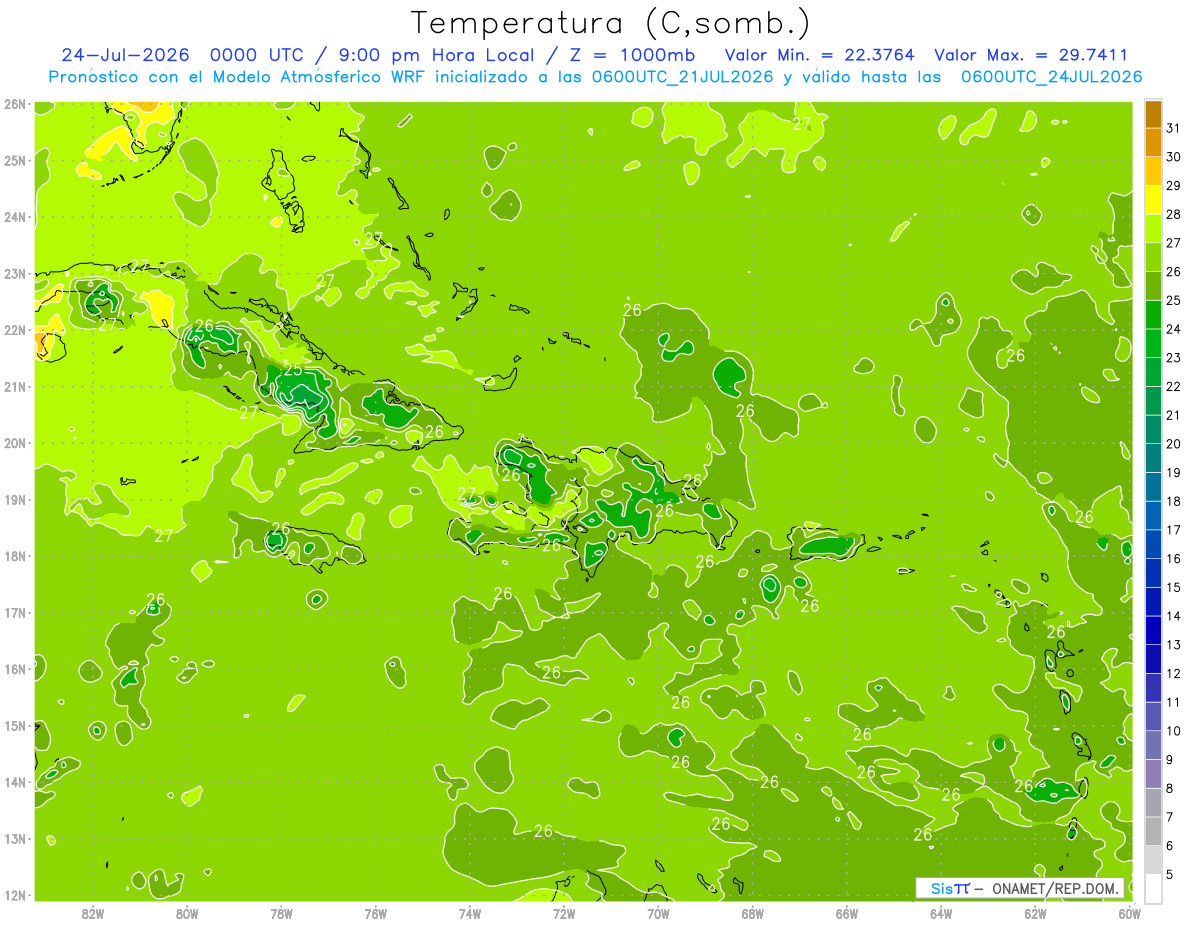Viewport: 1200px width, 927px height.
Task: Click the legend value "22"
Action: coord(1174,387)
